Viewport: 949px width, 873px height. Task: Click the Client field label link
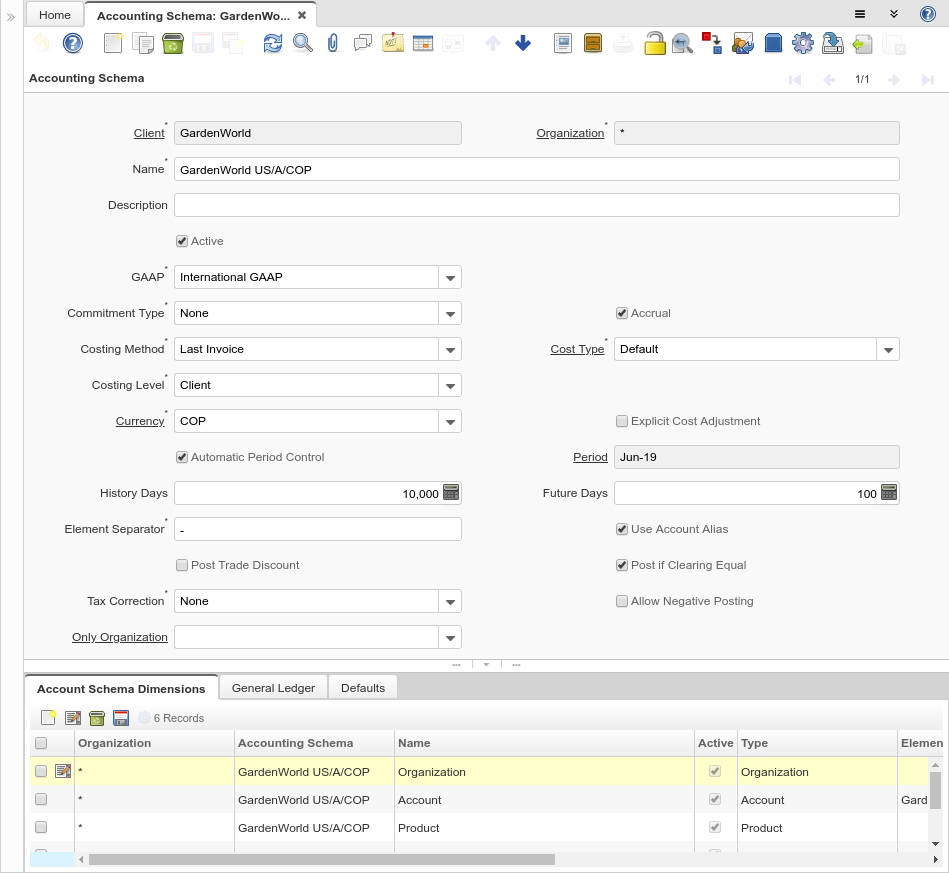(x=149, y=133)
